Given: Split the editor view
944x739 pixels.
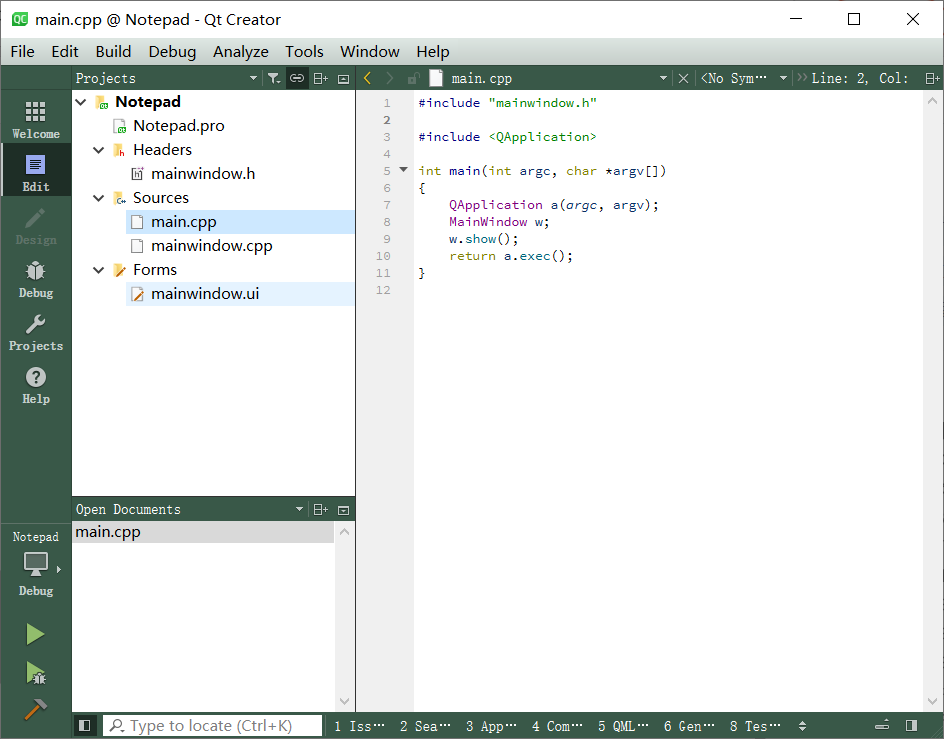Looking at the screenshot, I should point(932,78).
